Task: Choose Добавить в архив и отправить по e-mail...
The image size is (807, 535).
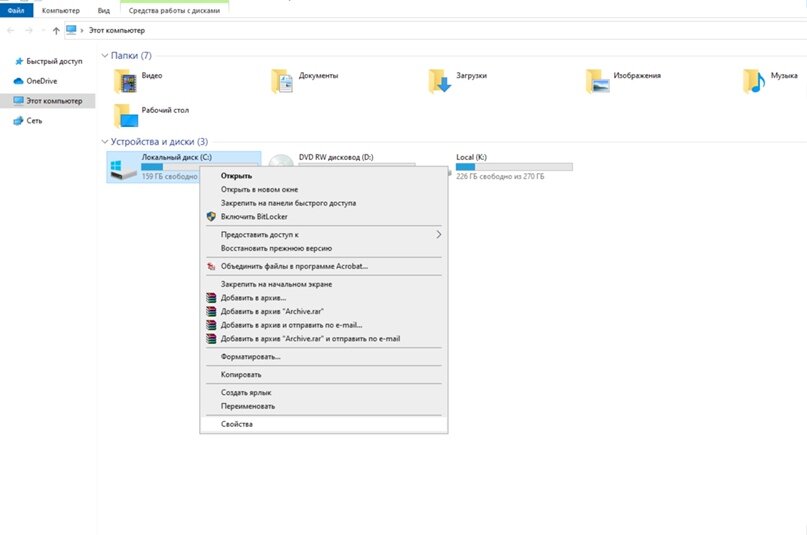Action: click(x=324, y=325)
